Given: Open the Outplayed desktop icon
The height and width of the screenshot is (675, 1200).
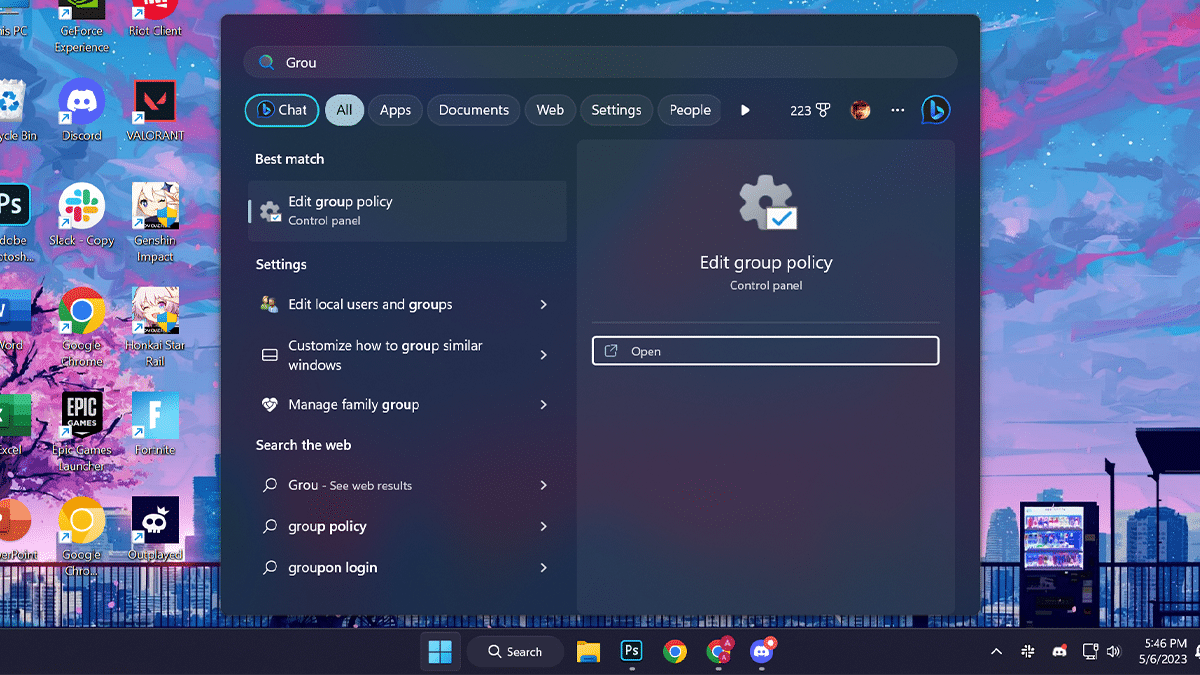Looking at the screenshot, I should [155, 529].
